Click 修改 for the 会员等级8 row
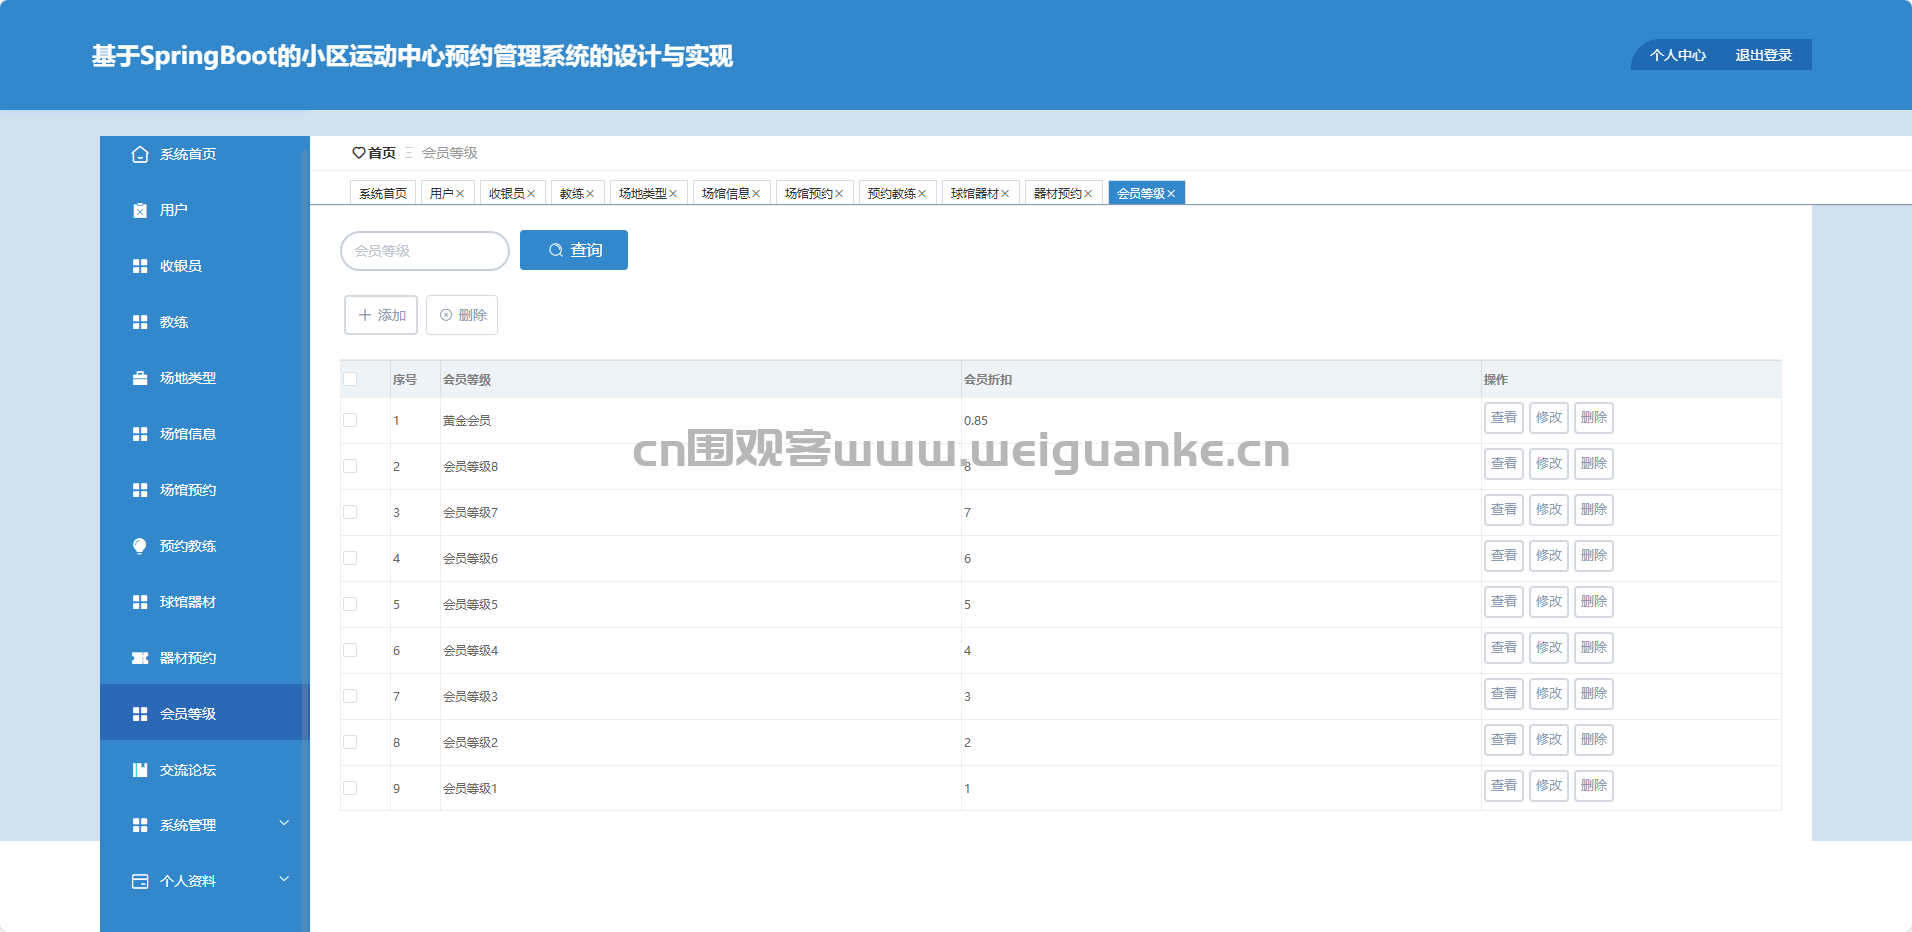1912x932 pixels. 1549,464
